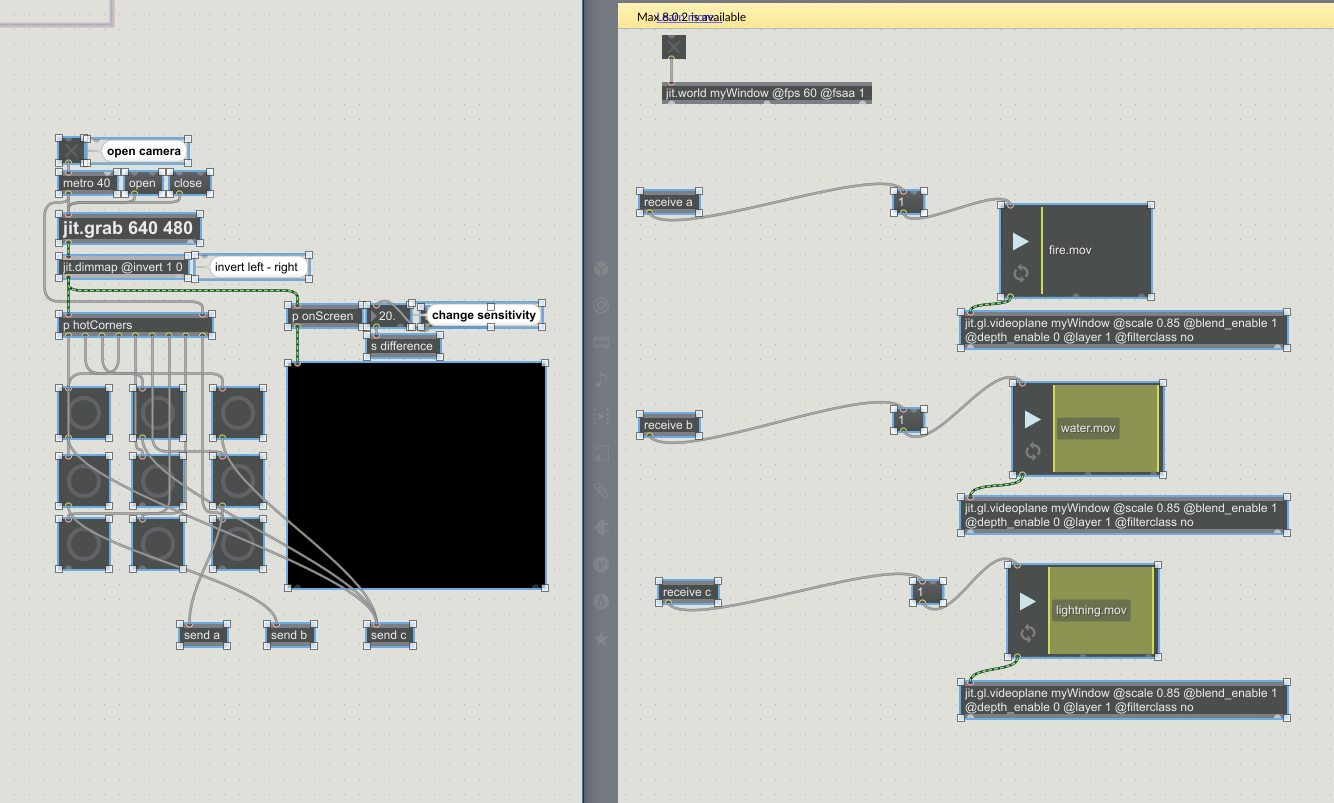The image size is (1334, 803).
Task: Select the black jit.pwindow preview display
Action: (x=417, y=476)
